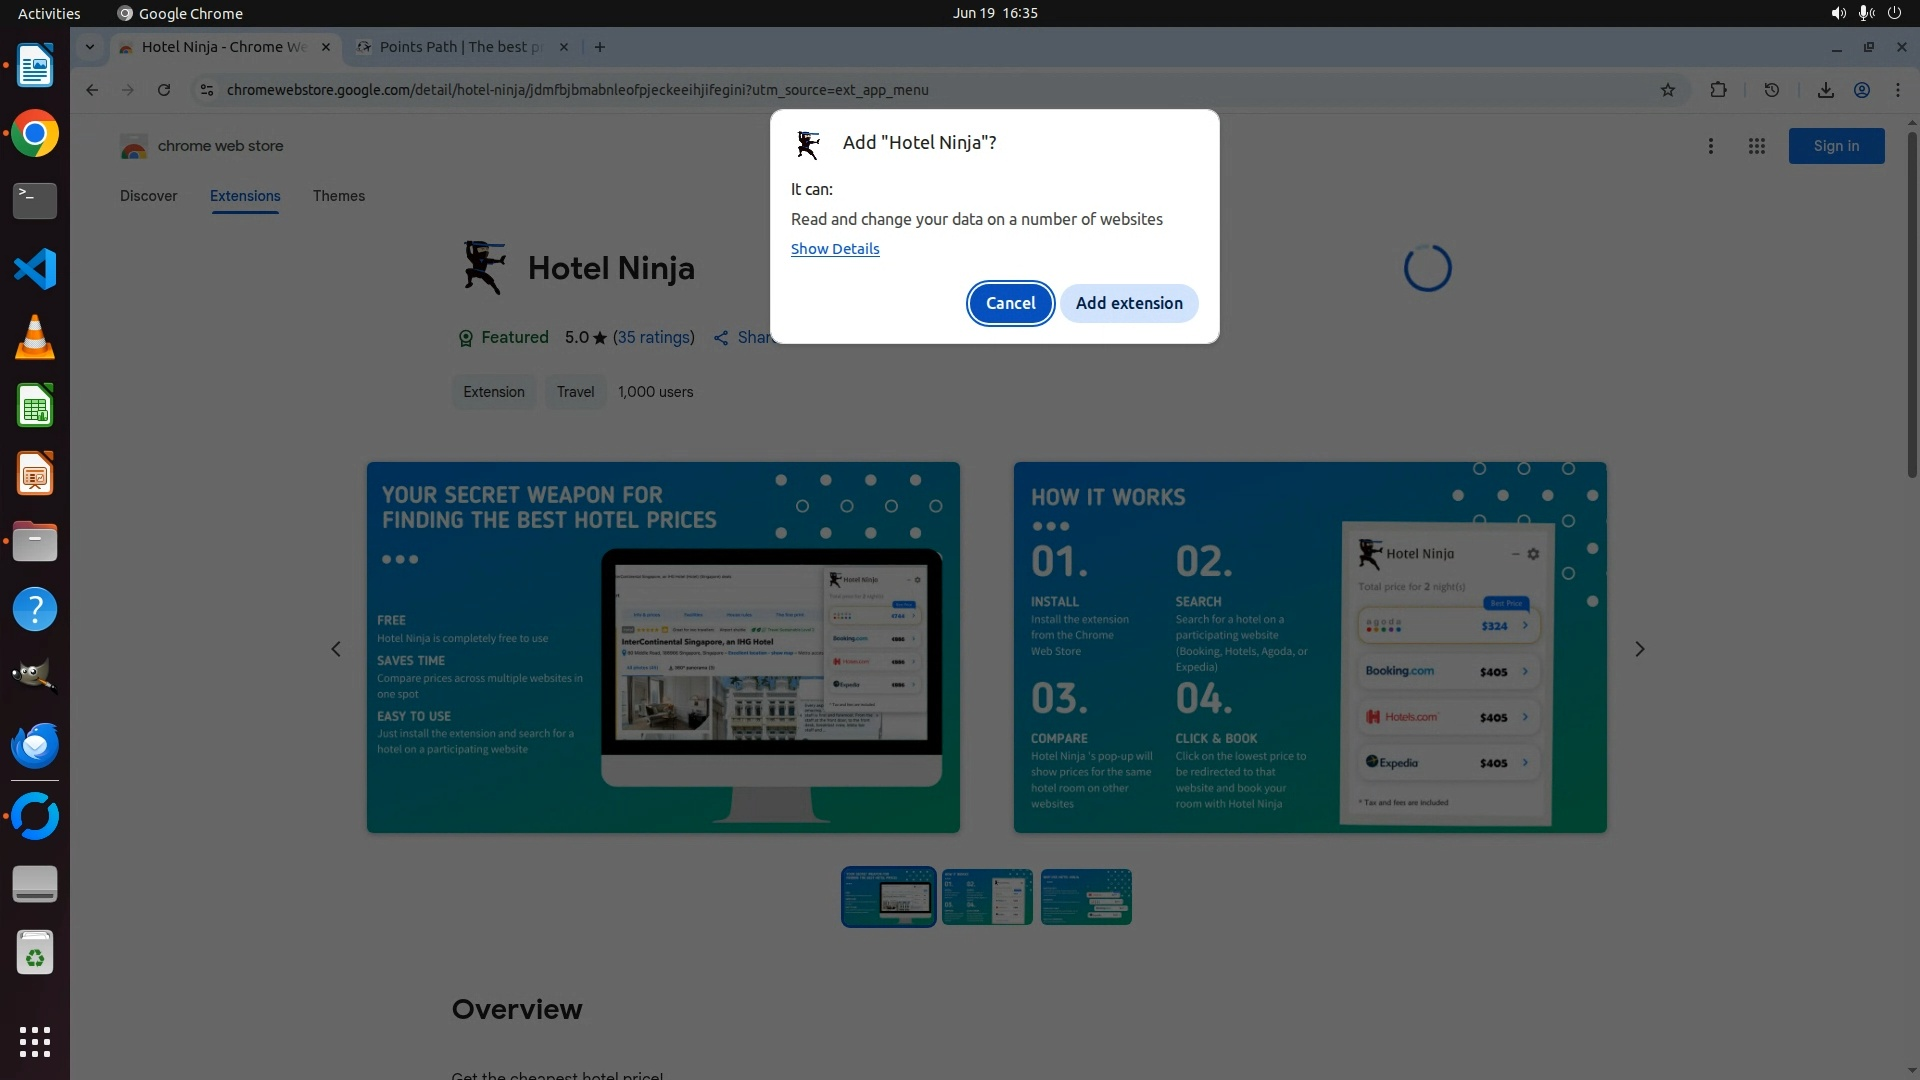Open the system volume icon

tap(1838, 13)
